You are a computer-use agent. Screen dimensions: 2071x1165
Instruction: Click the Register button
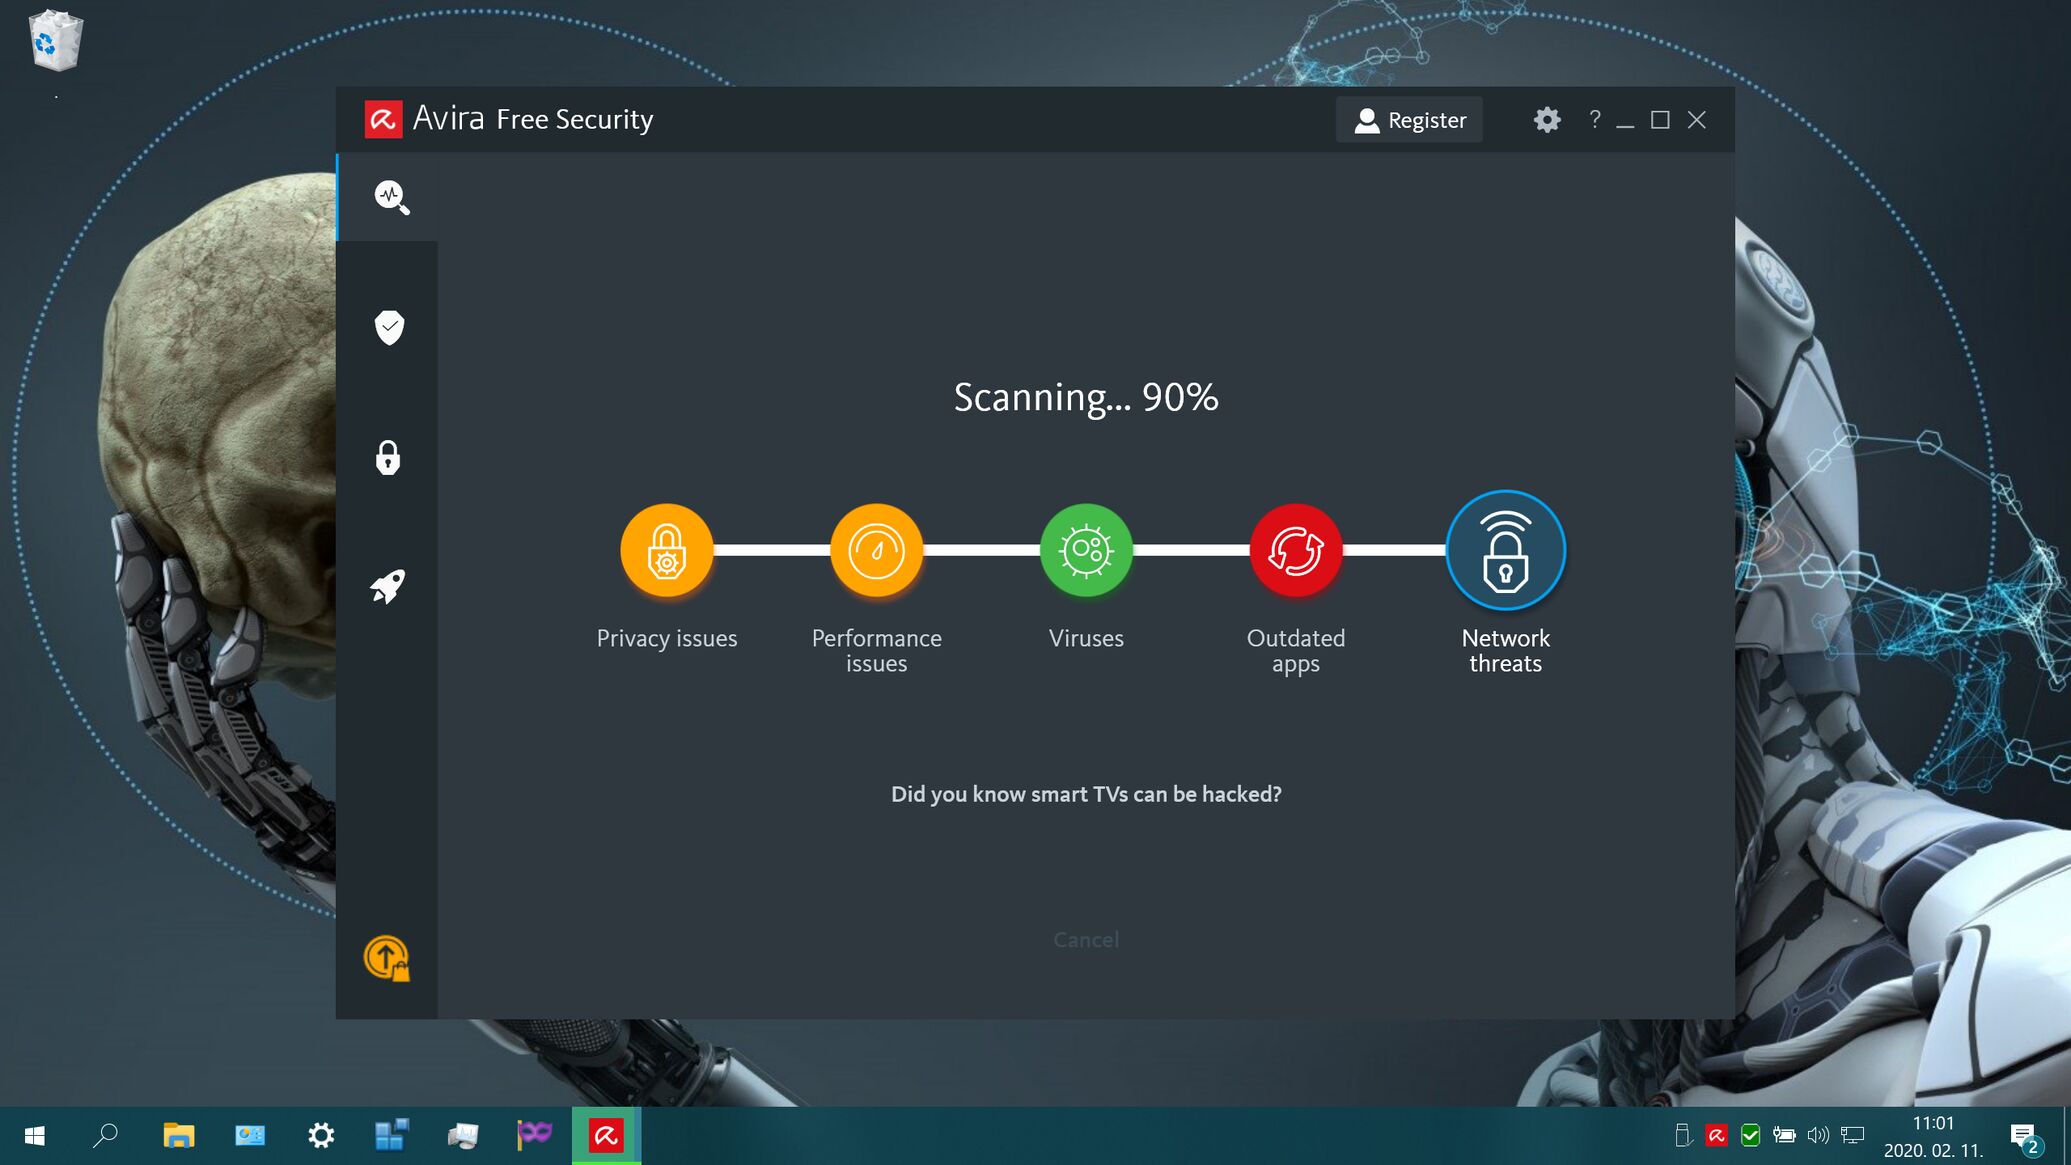(1409, 120)
